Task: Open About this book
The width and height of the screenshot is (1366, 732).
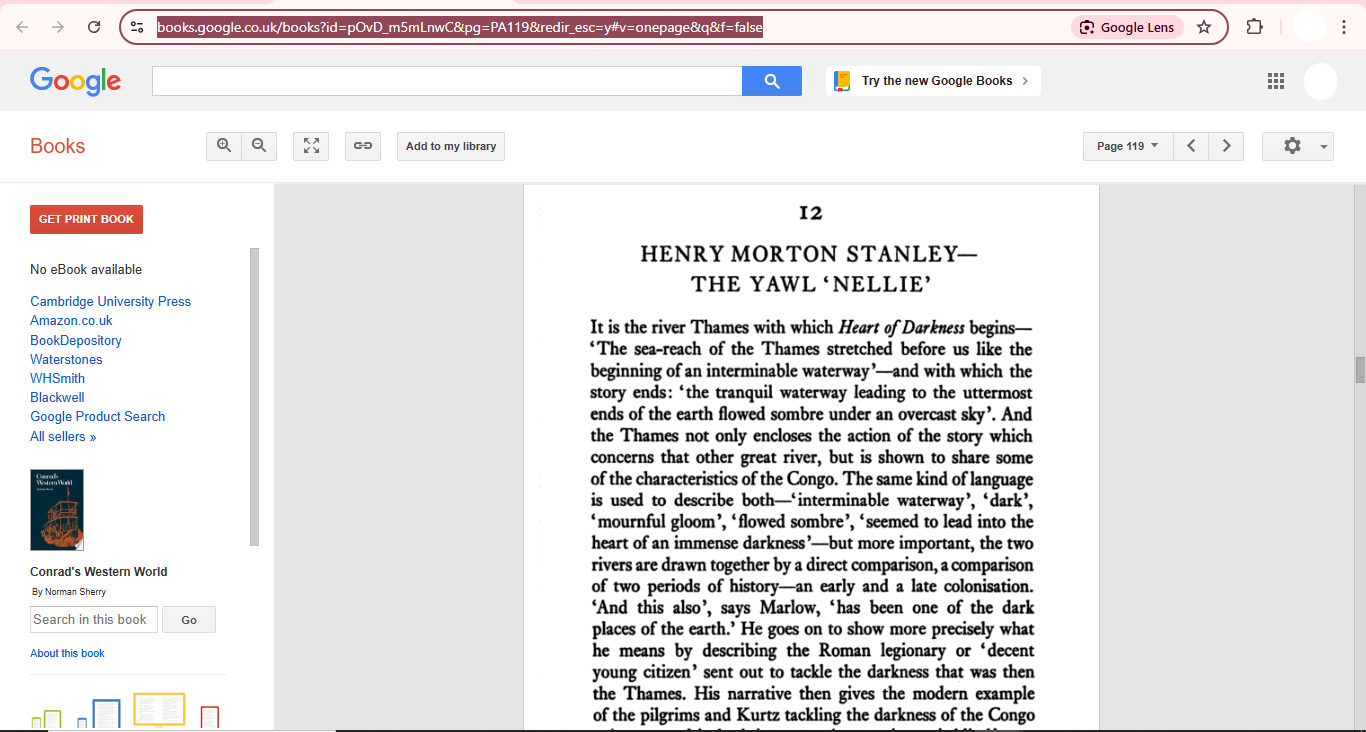Action: click(x=67, y=653)
